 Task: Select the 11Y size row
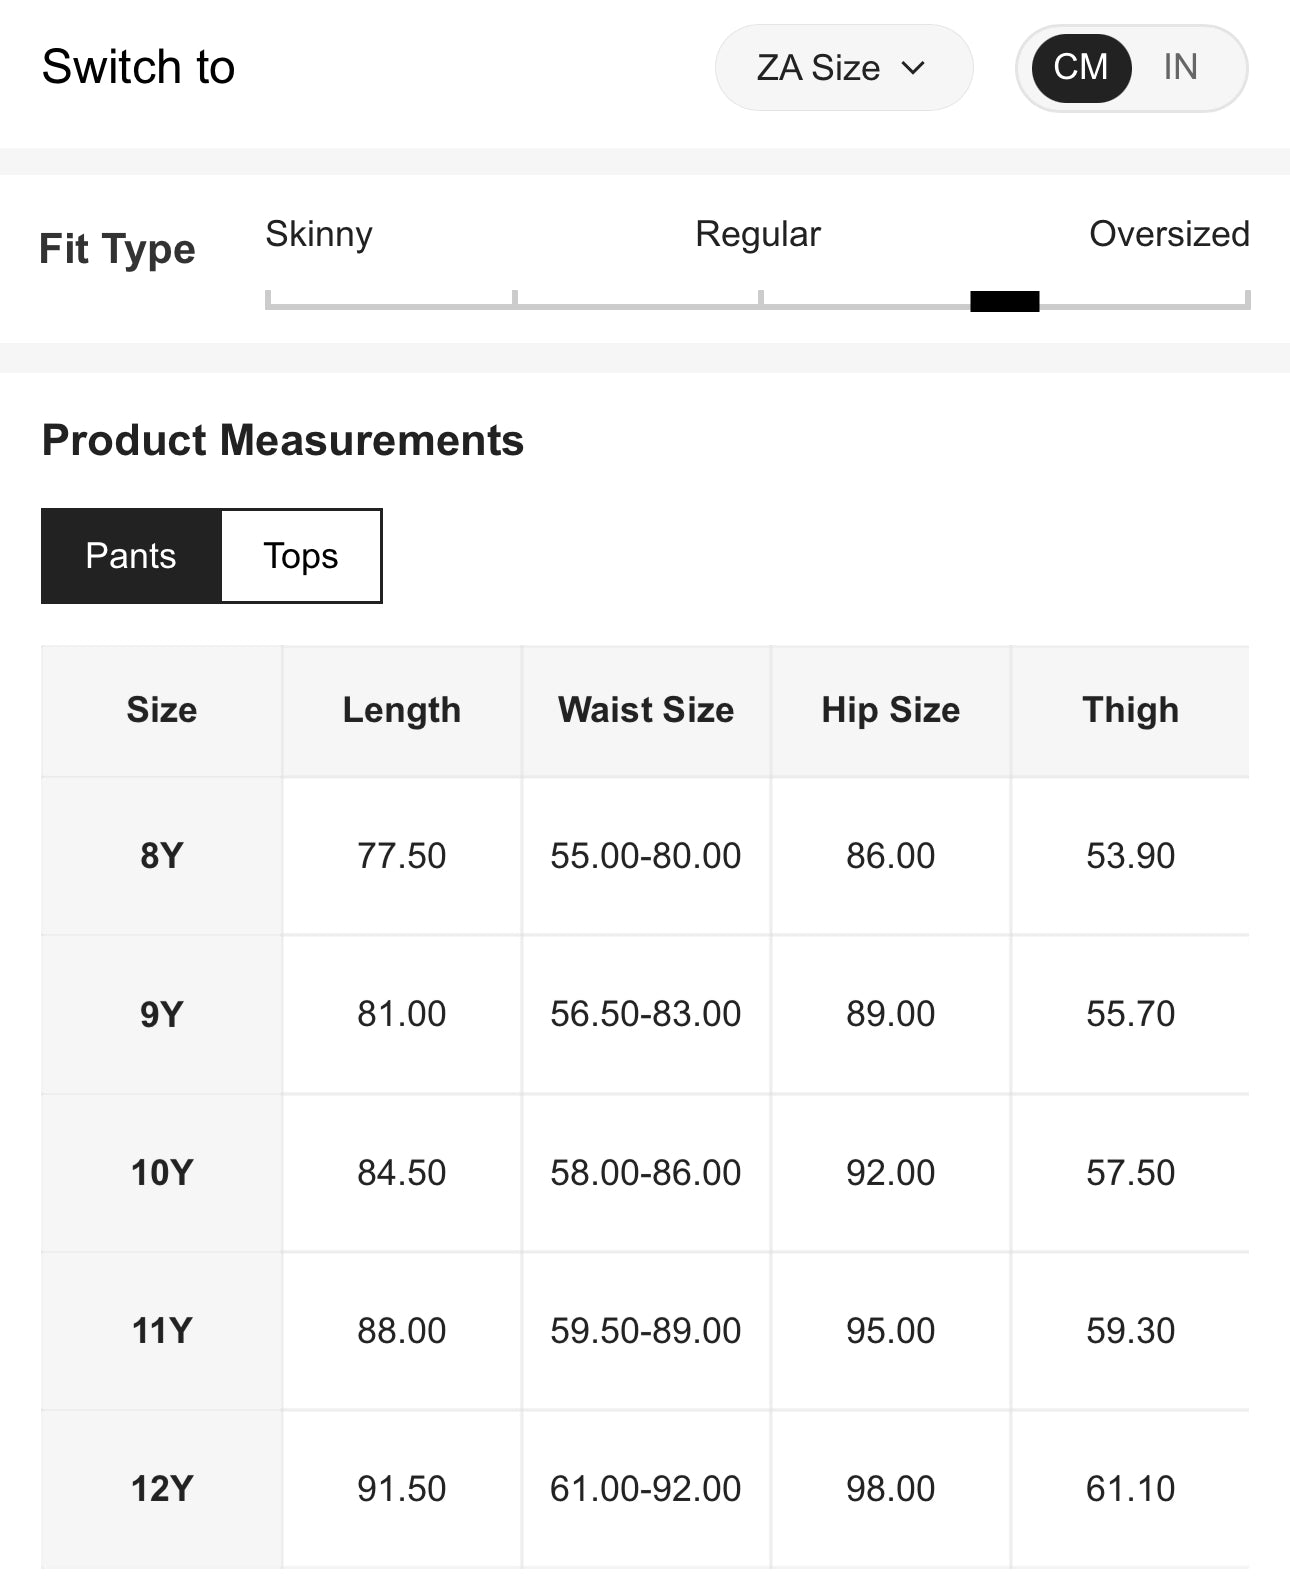pos(162,1331)
